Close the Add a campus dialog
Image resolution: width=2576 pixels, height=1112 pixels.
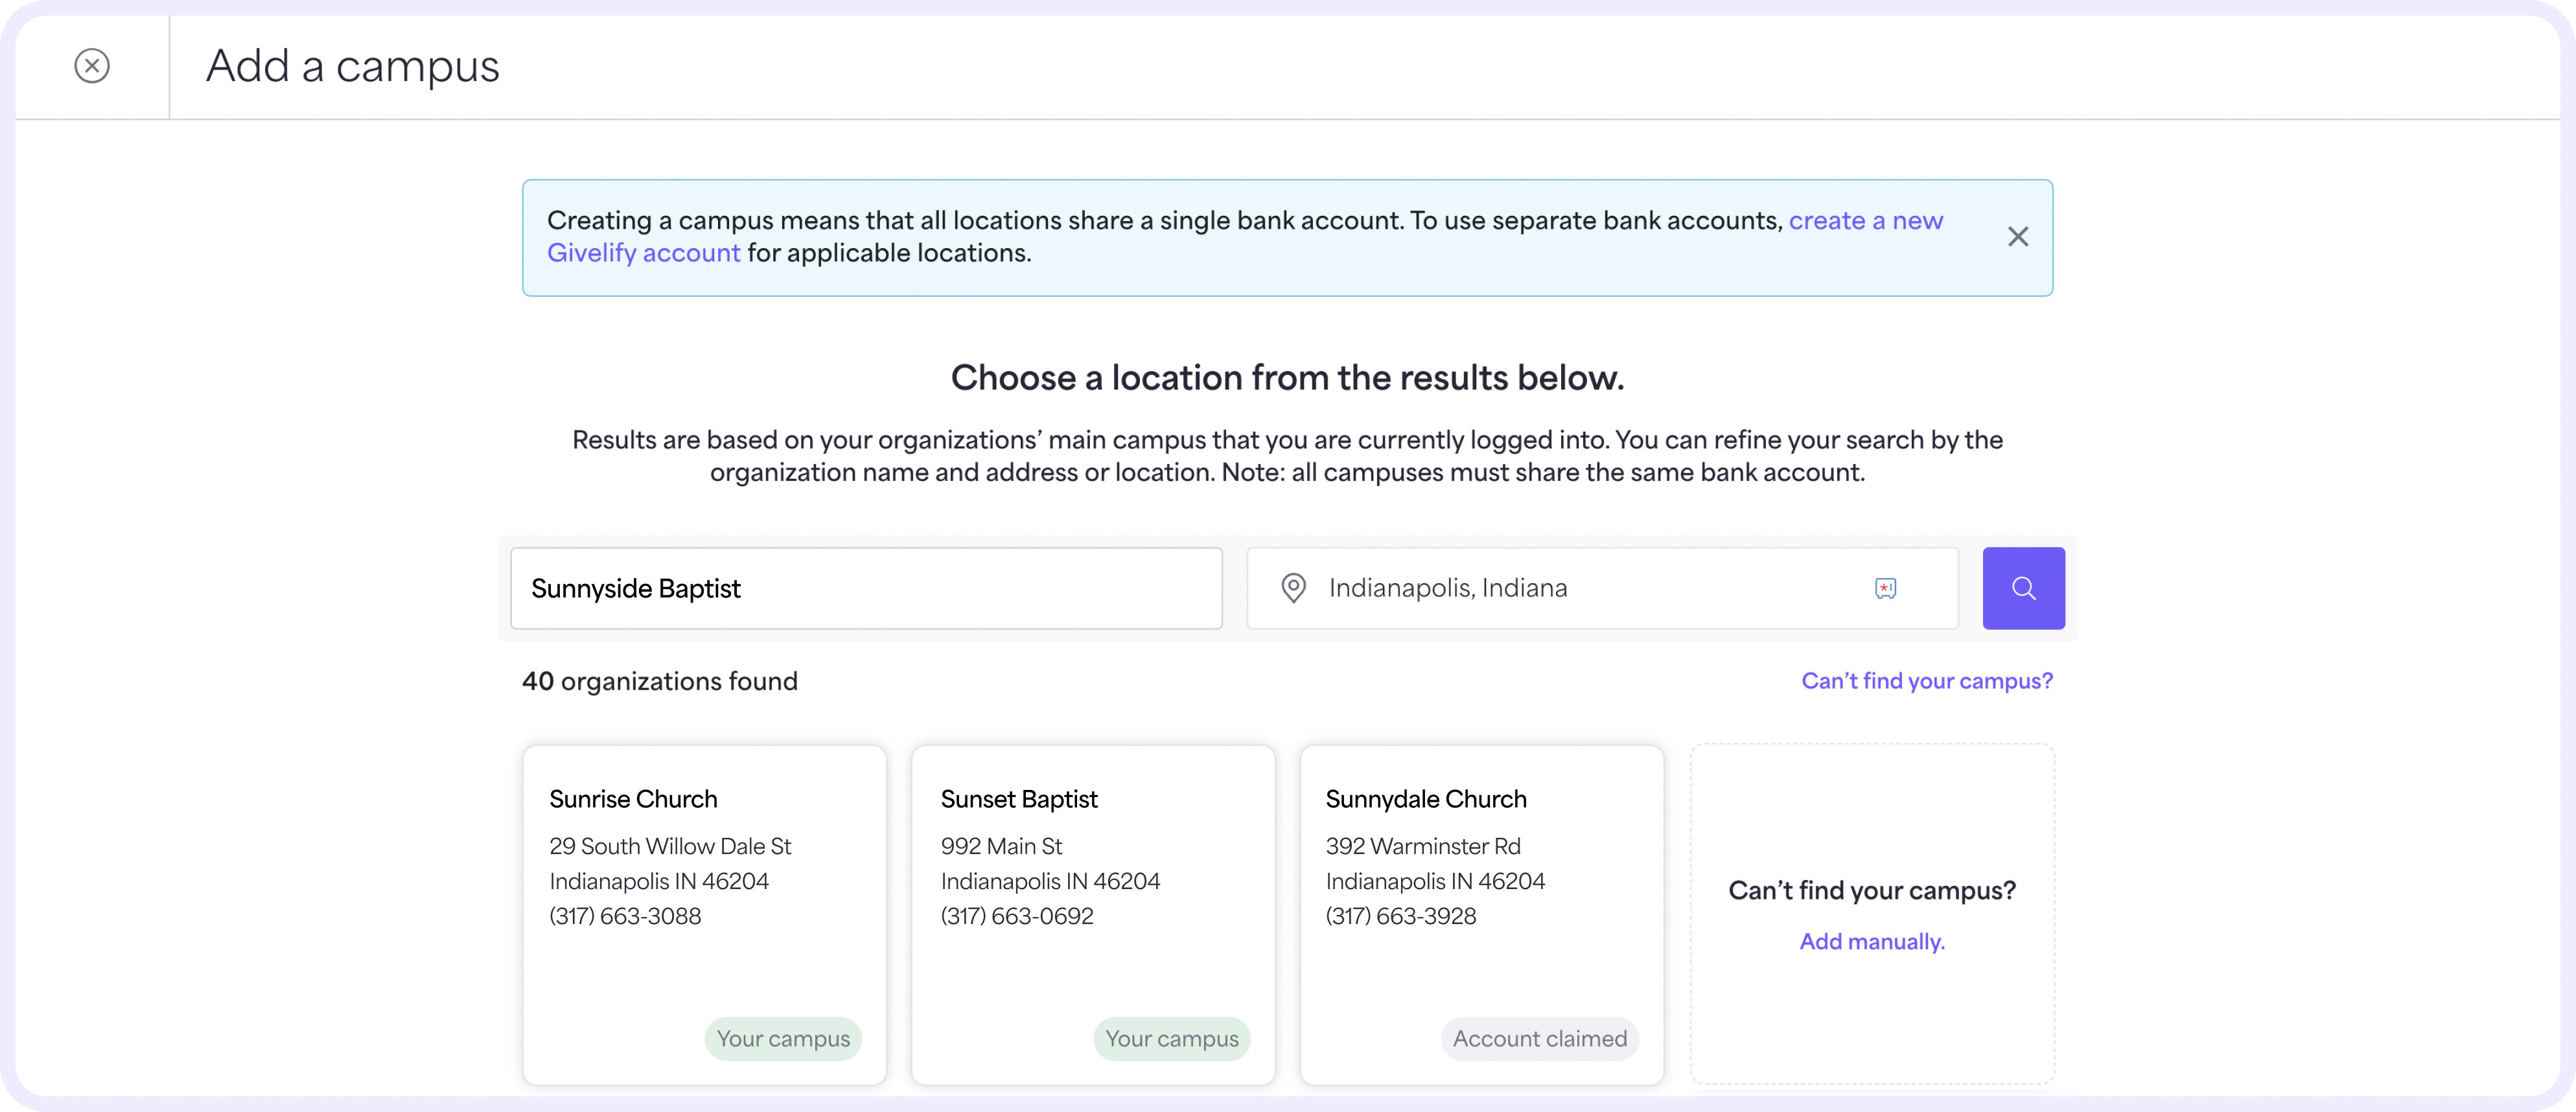pyautogui.click(x=92, y=66)
